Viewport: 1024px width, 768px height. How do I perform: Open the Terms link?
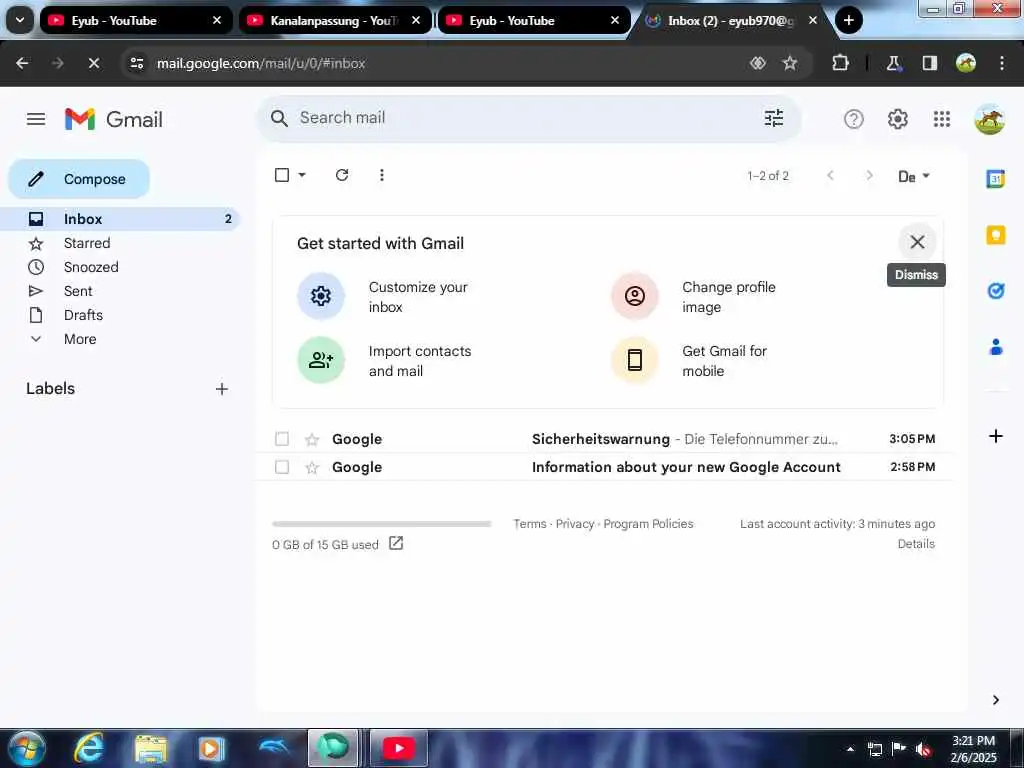(530, 524)
